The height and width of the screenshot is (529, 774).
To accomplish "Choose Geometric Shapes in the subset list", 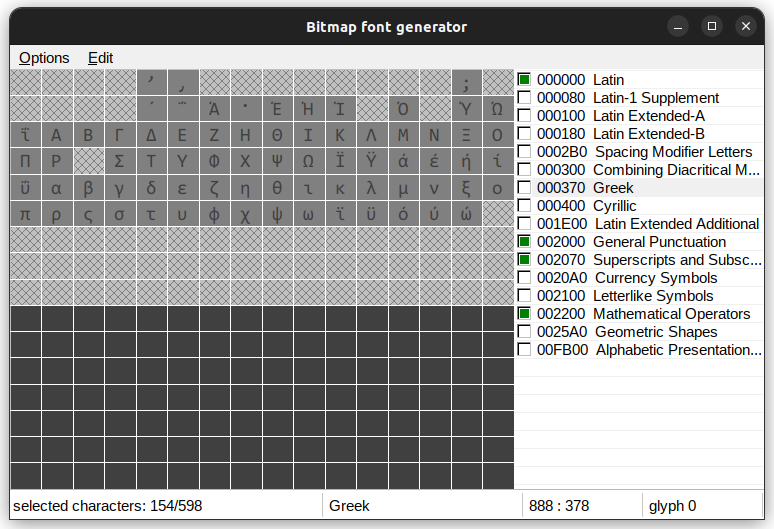I will [655, 332].
